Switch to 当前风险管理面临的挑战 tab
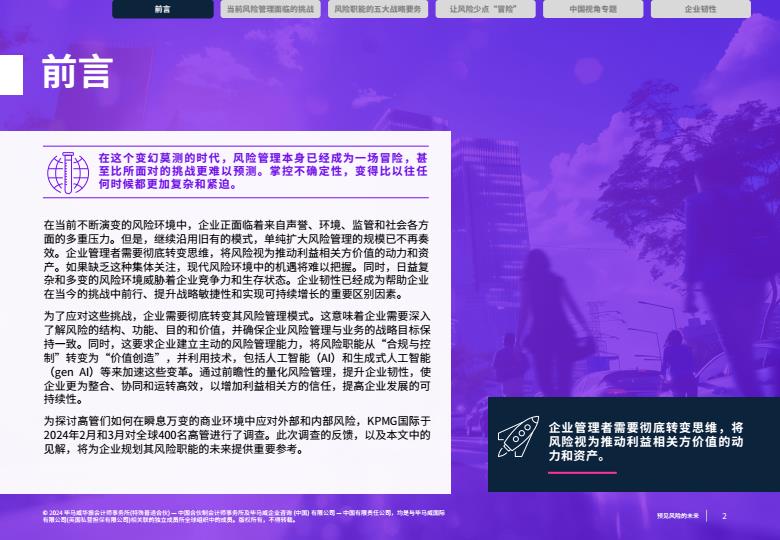This screenshot has height=540, width=780. (270, 9)
